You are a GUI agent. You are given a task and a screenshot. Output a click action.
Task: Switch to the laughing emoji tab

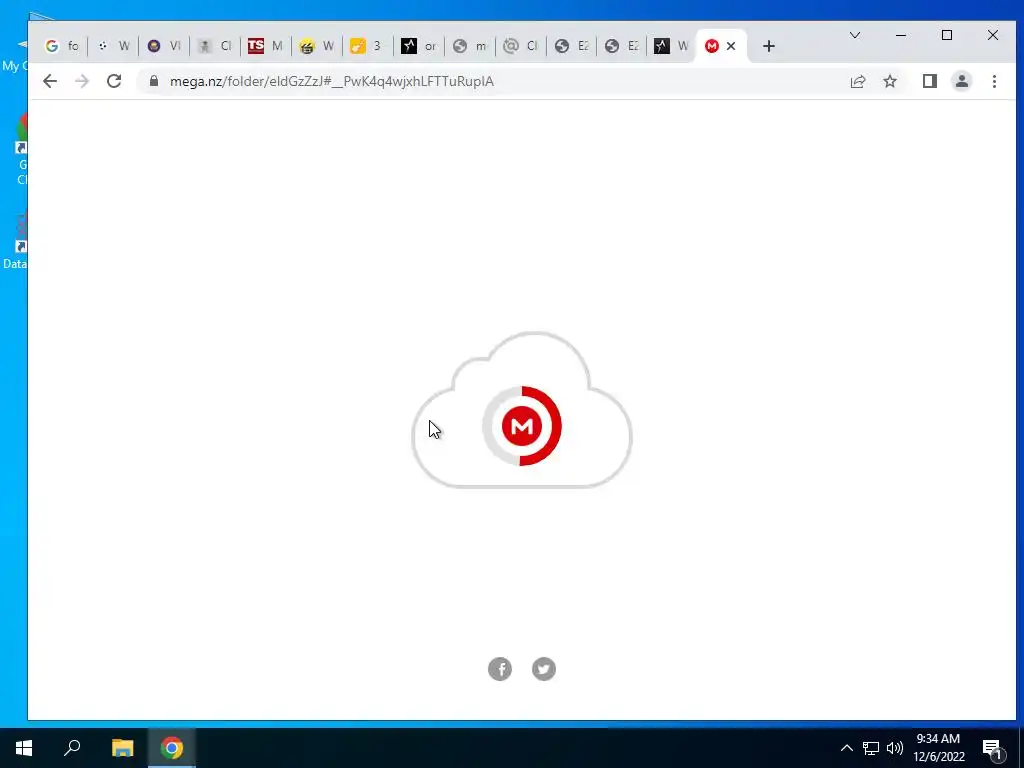point(316,46)
